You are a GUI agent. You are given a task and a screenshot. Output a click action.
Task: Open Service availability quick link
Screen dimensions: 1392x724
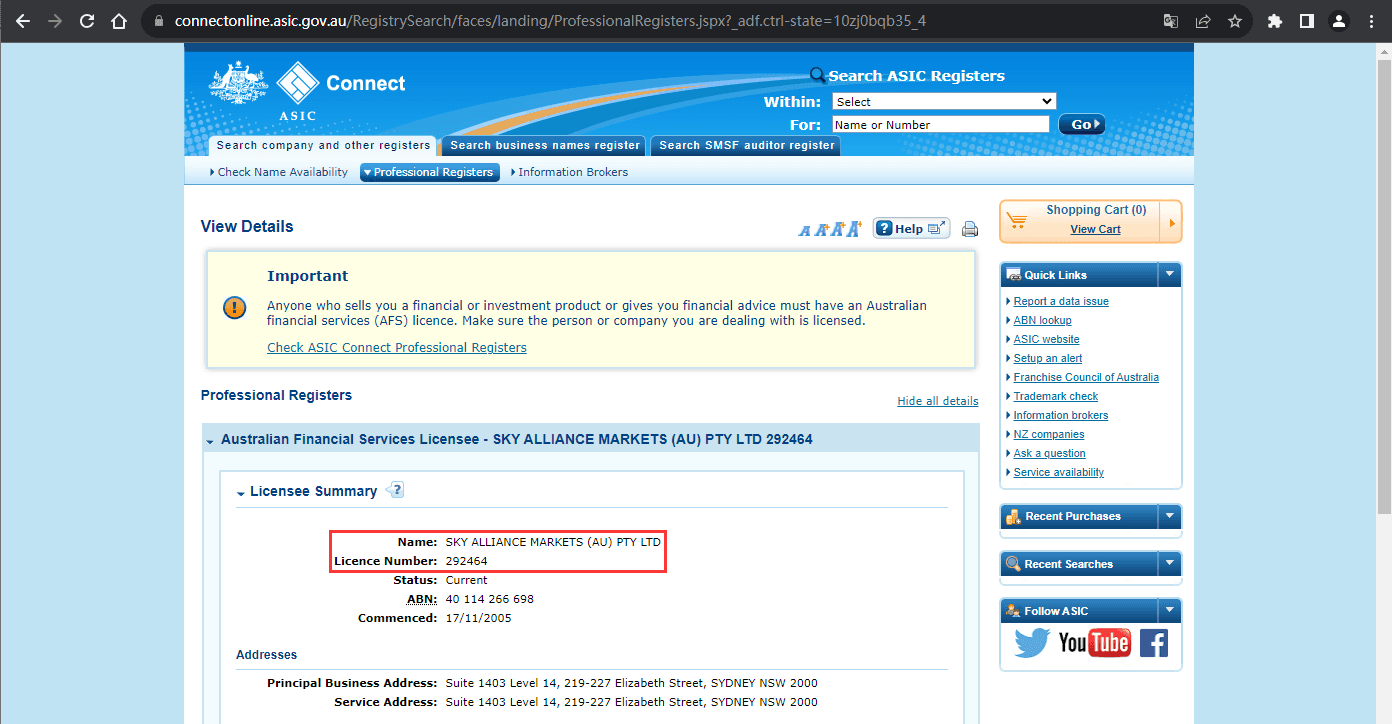pyautogui.click(x=1058, y=472)
